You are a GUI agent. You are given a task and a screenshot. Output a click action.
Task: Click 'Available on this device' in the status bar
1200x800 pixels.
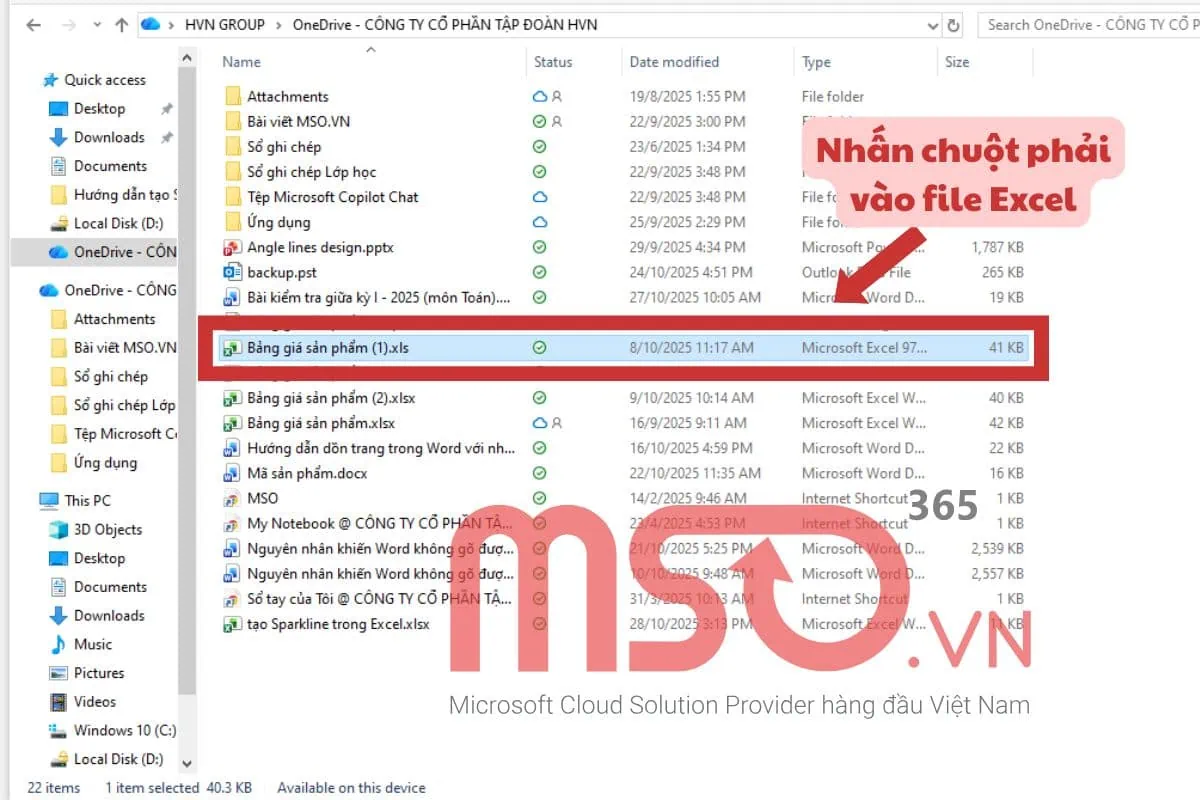coord(350,787)
